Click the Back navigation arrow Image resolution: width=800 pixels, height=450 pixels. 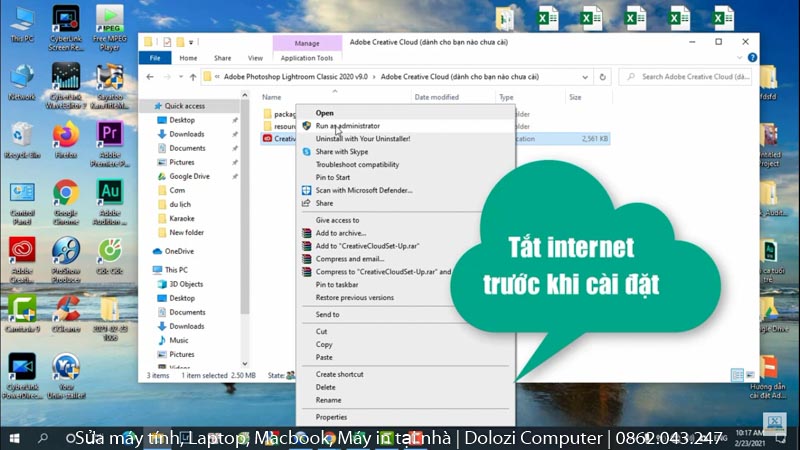(x=150, y=76)
